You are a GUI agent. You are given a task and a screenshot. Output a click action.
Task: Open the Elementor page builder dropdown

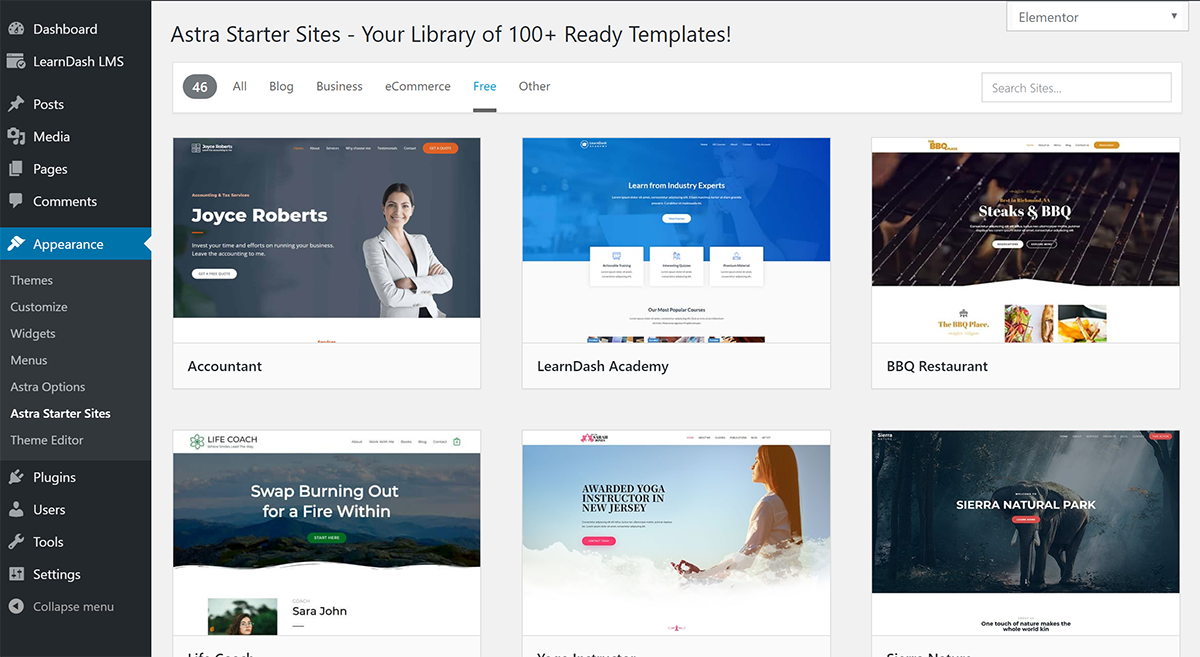[1097, 17]
